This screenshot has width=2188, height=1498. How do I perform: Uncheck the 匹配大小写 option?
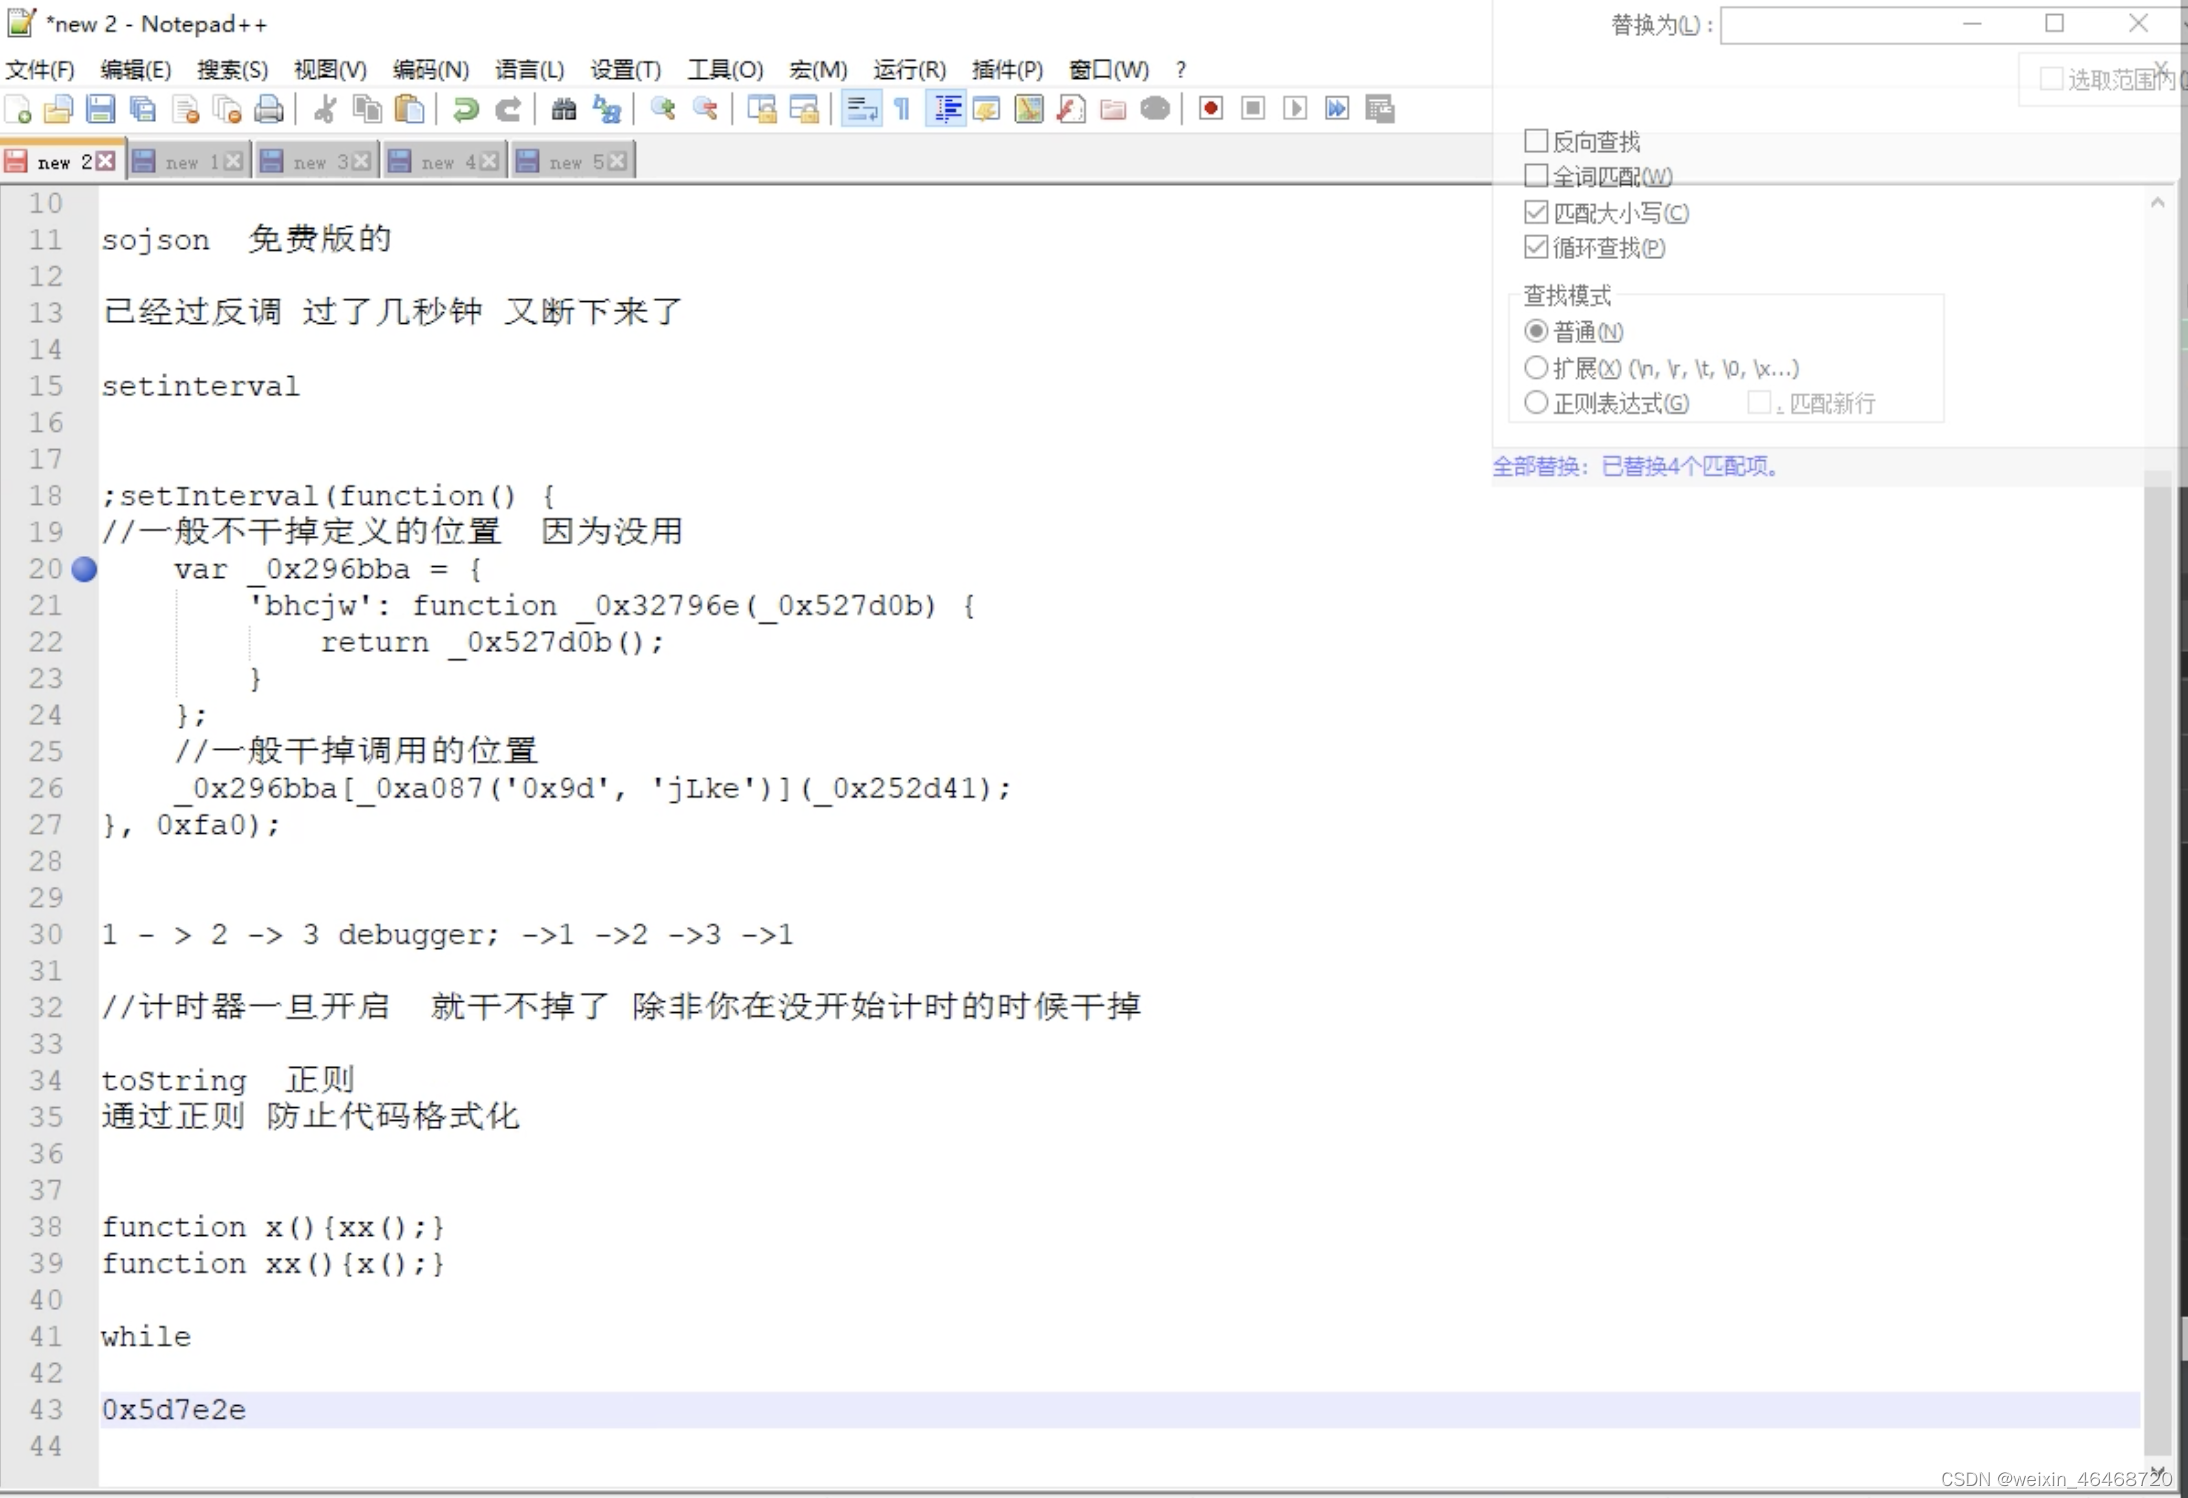(x=1537, y=212)
